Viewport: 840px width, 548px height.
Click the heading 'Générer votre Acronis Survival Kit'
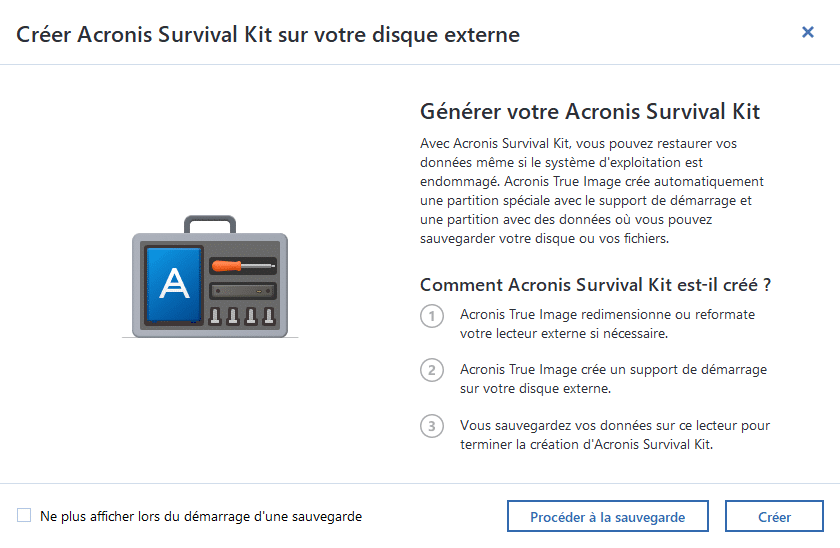(597, 110)
